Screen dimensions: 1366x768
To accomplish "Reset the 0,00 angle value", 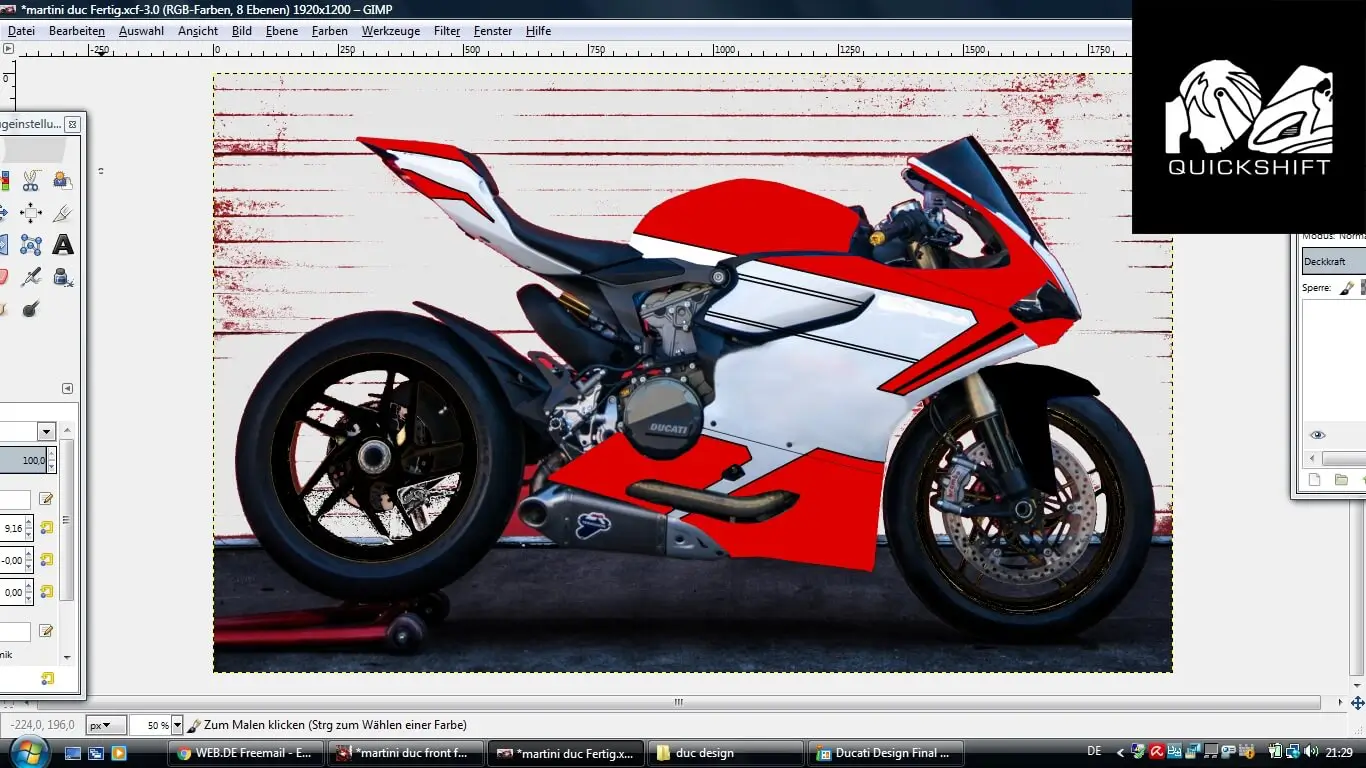I will (47, 592).
